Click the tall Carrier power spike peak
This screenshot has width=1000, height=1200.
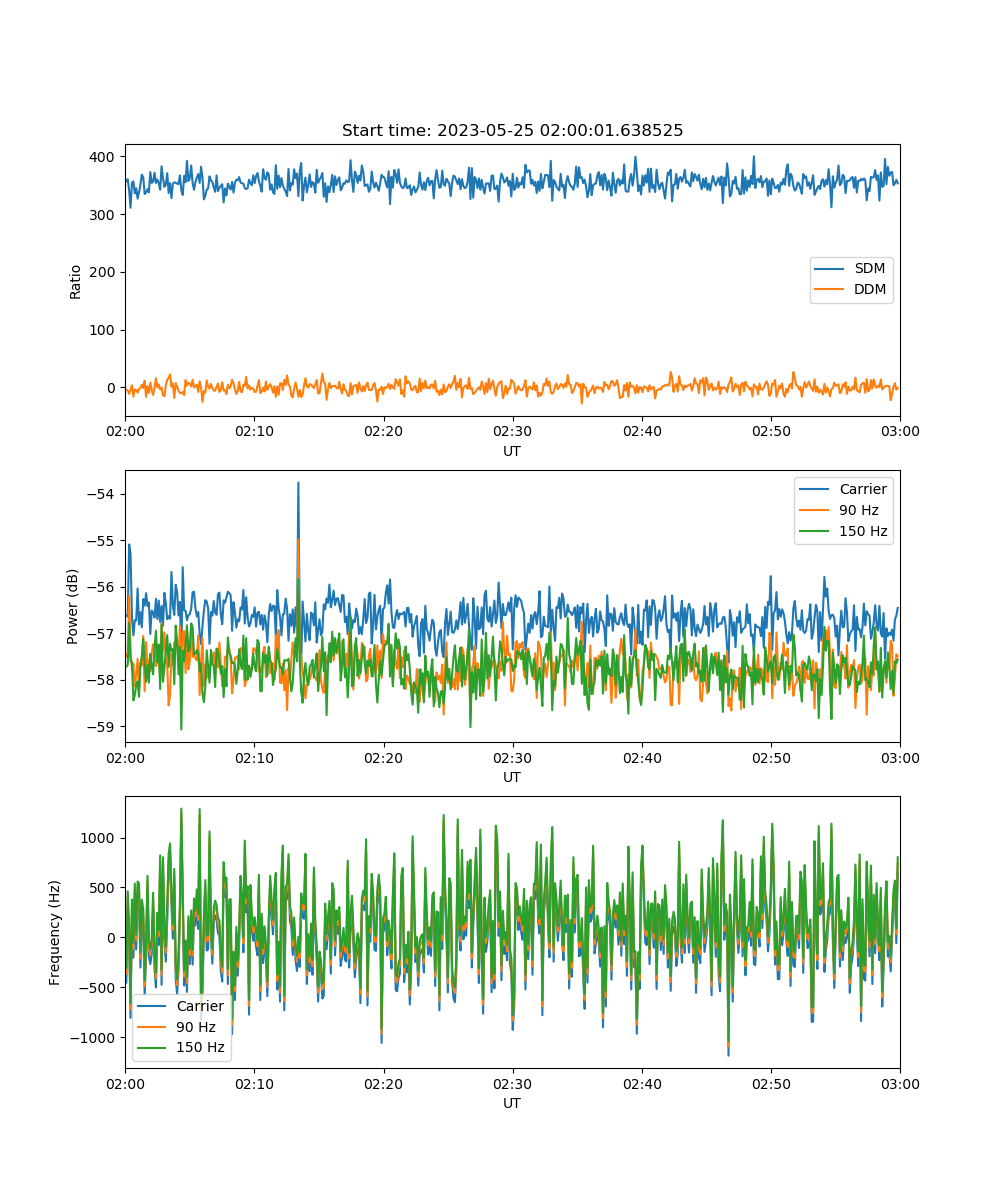(298, 483)
